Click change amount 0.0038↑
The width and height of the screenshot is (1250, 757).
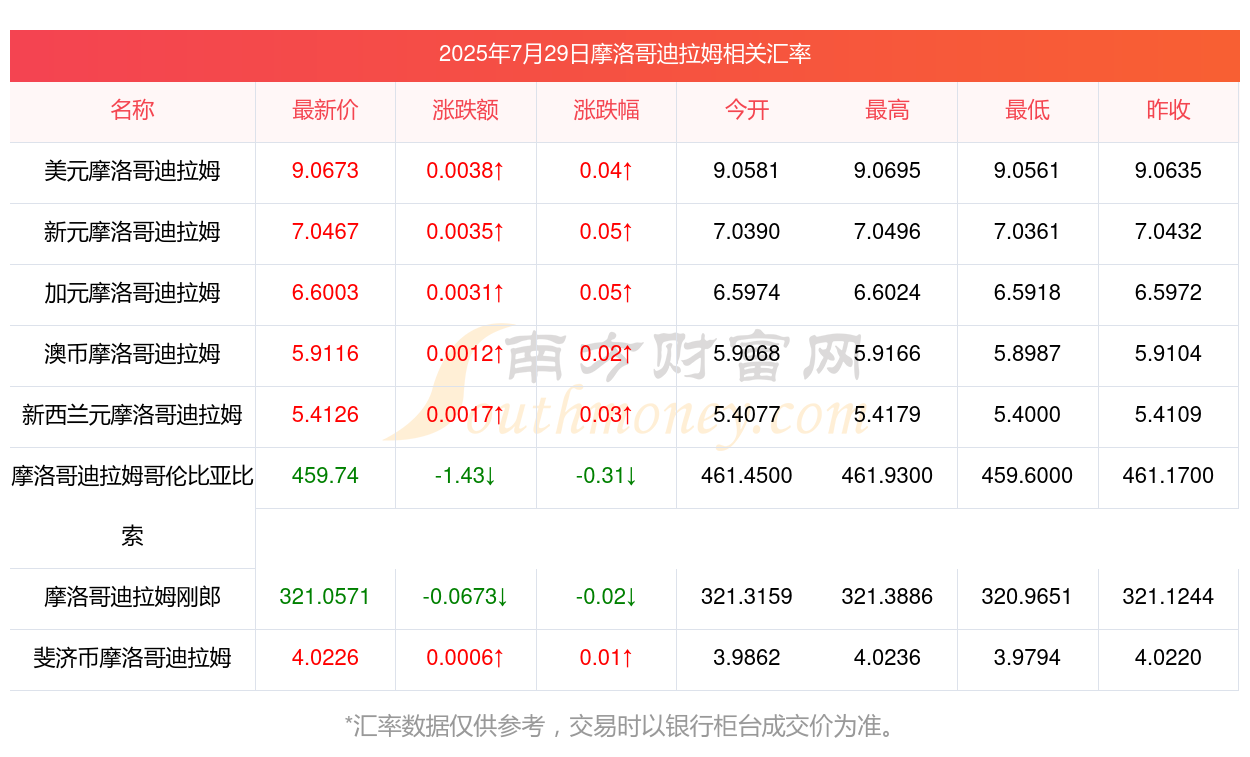pyautogui.click(x=466, y=171)
